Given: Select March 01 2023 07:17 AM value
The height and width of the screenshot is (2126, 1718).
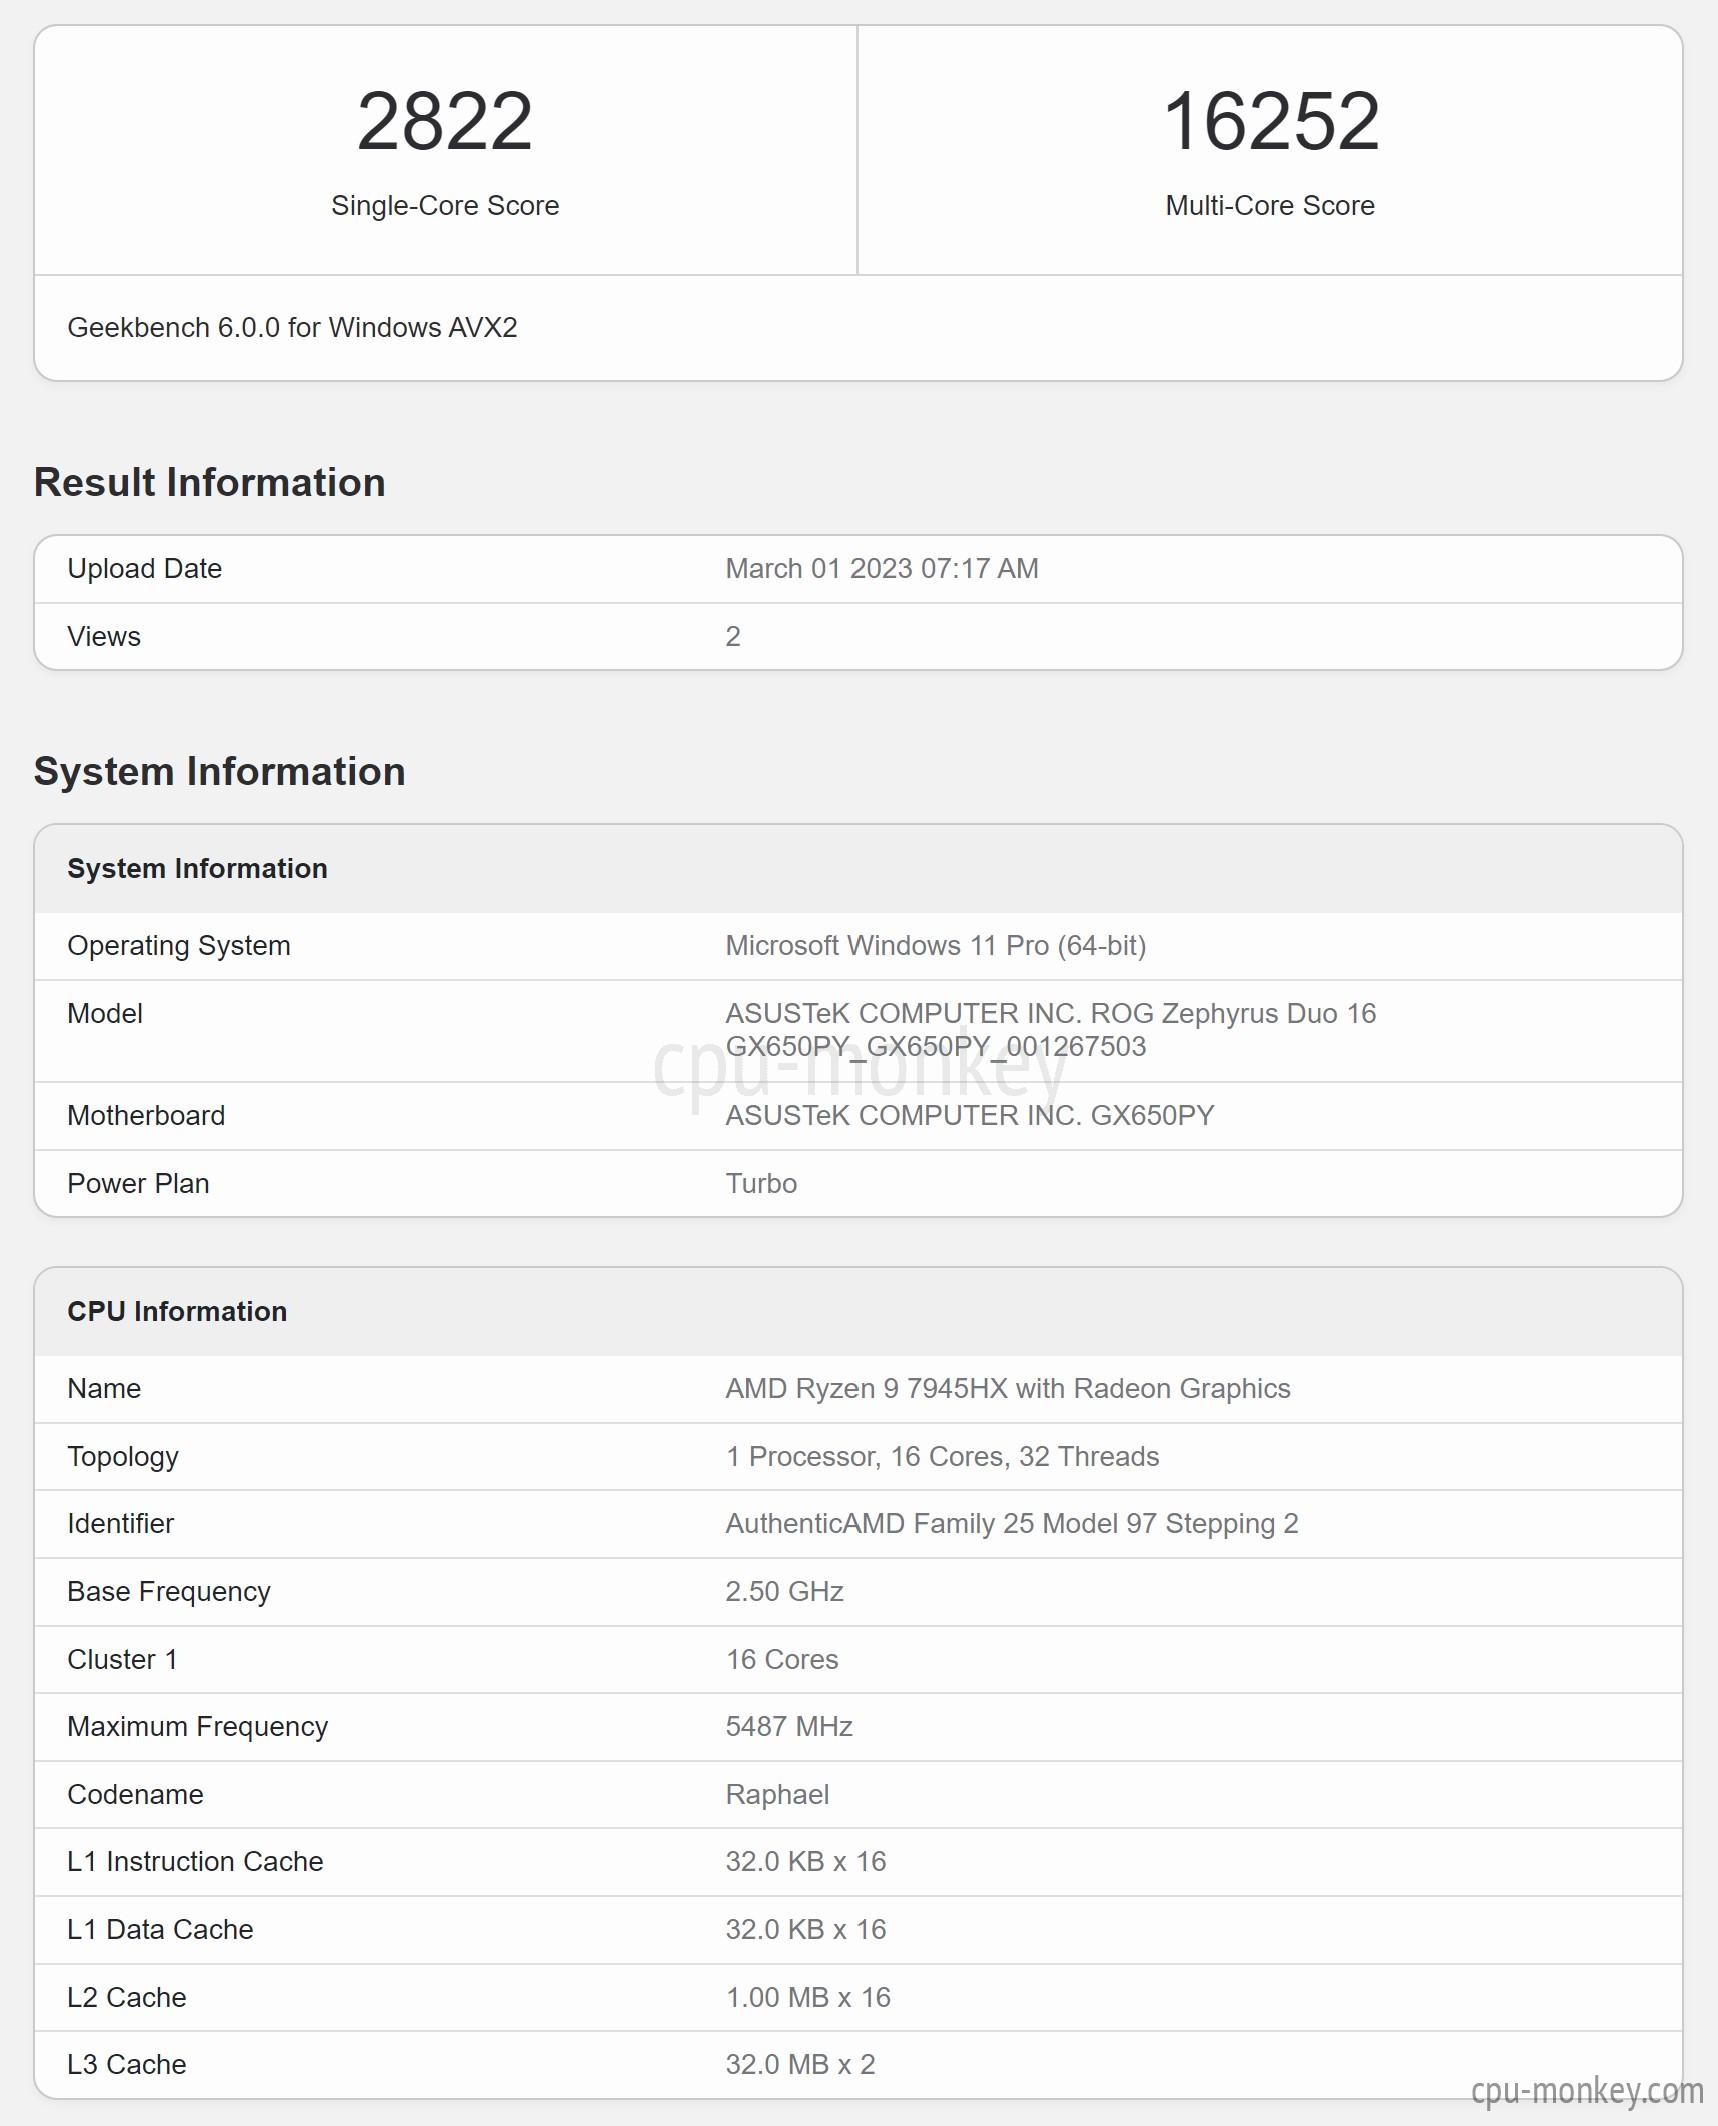Looking at the screenshot, I should (882, 569).
